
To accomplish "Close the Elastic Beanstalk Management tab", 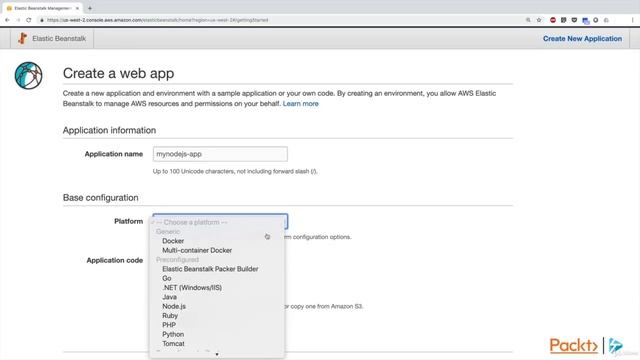I will click(x=77, y=8).
